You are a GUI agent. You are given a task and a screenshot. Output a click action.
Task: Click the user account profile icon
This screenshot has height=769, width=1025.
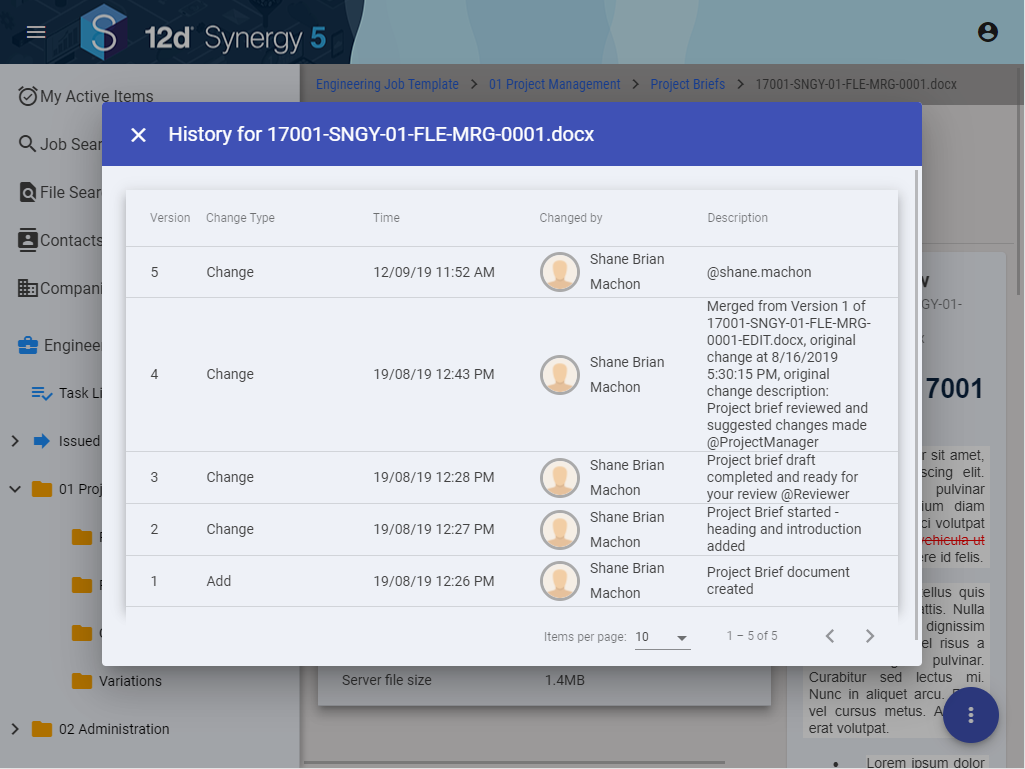(x=988, y=32)
